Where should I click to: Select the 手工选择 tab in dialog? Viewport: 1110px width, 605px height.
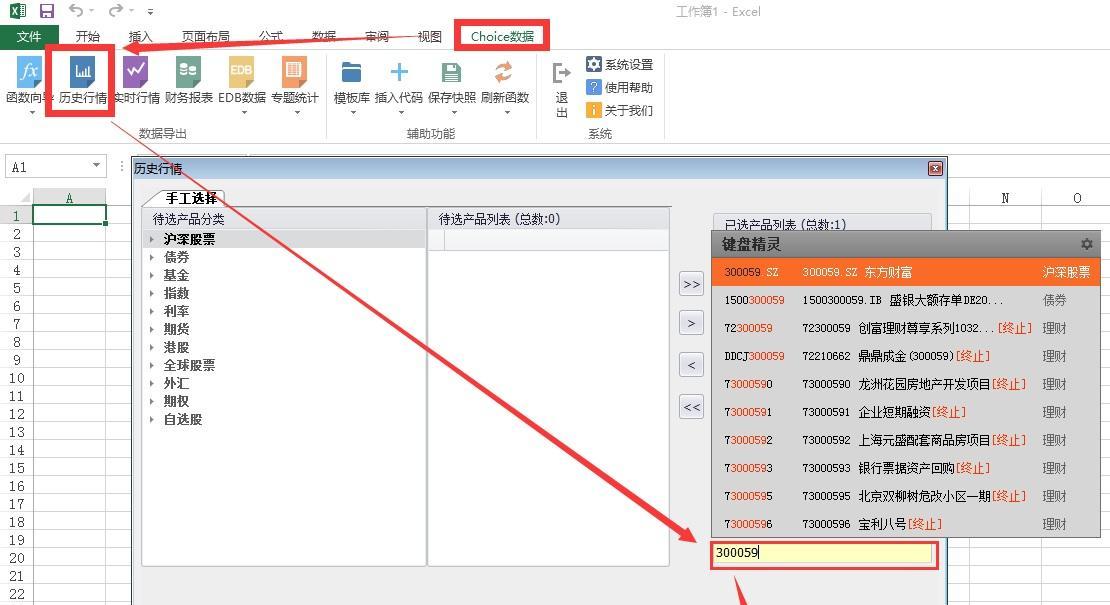click(190, 198)
